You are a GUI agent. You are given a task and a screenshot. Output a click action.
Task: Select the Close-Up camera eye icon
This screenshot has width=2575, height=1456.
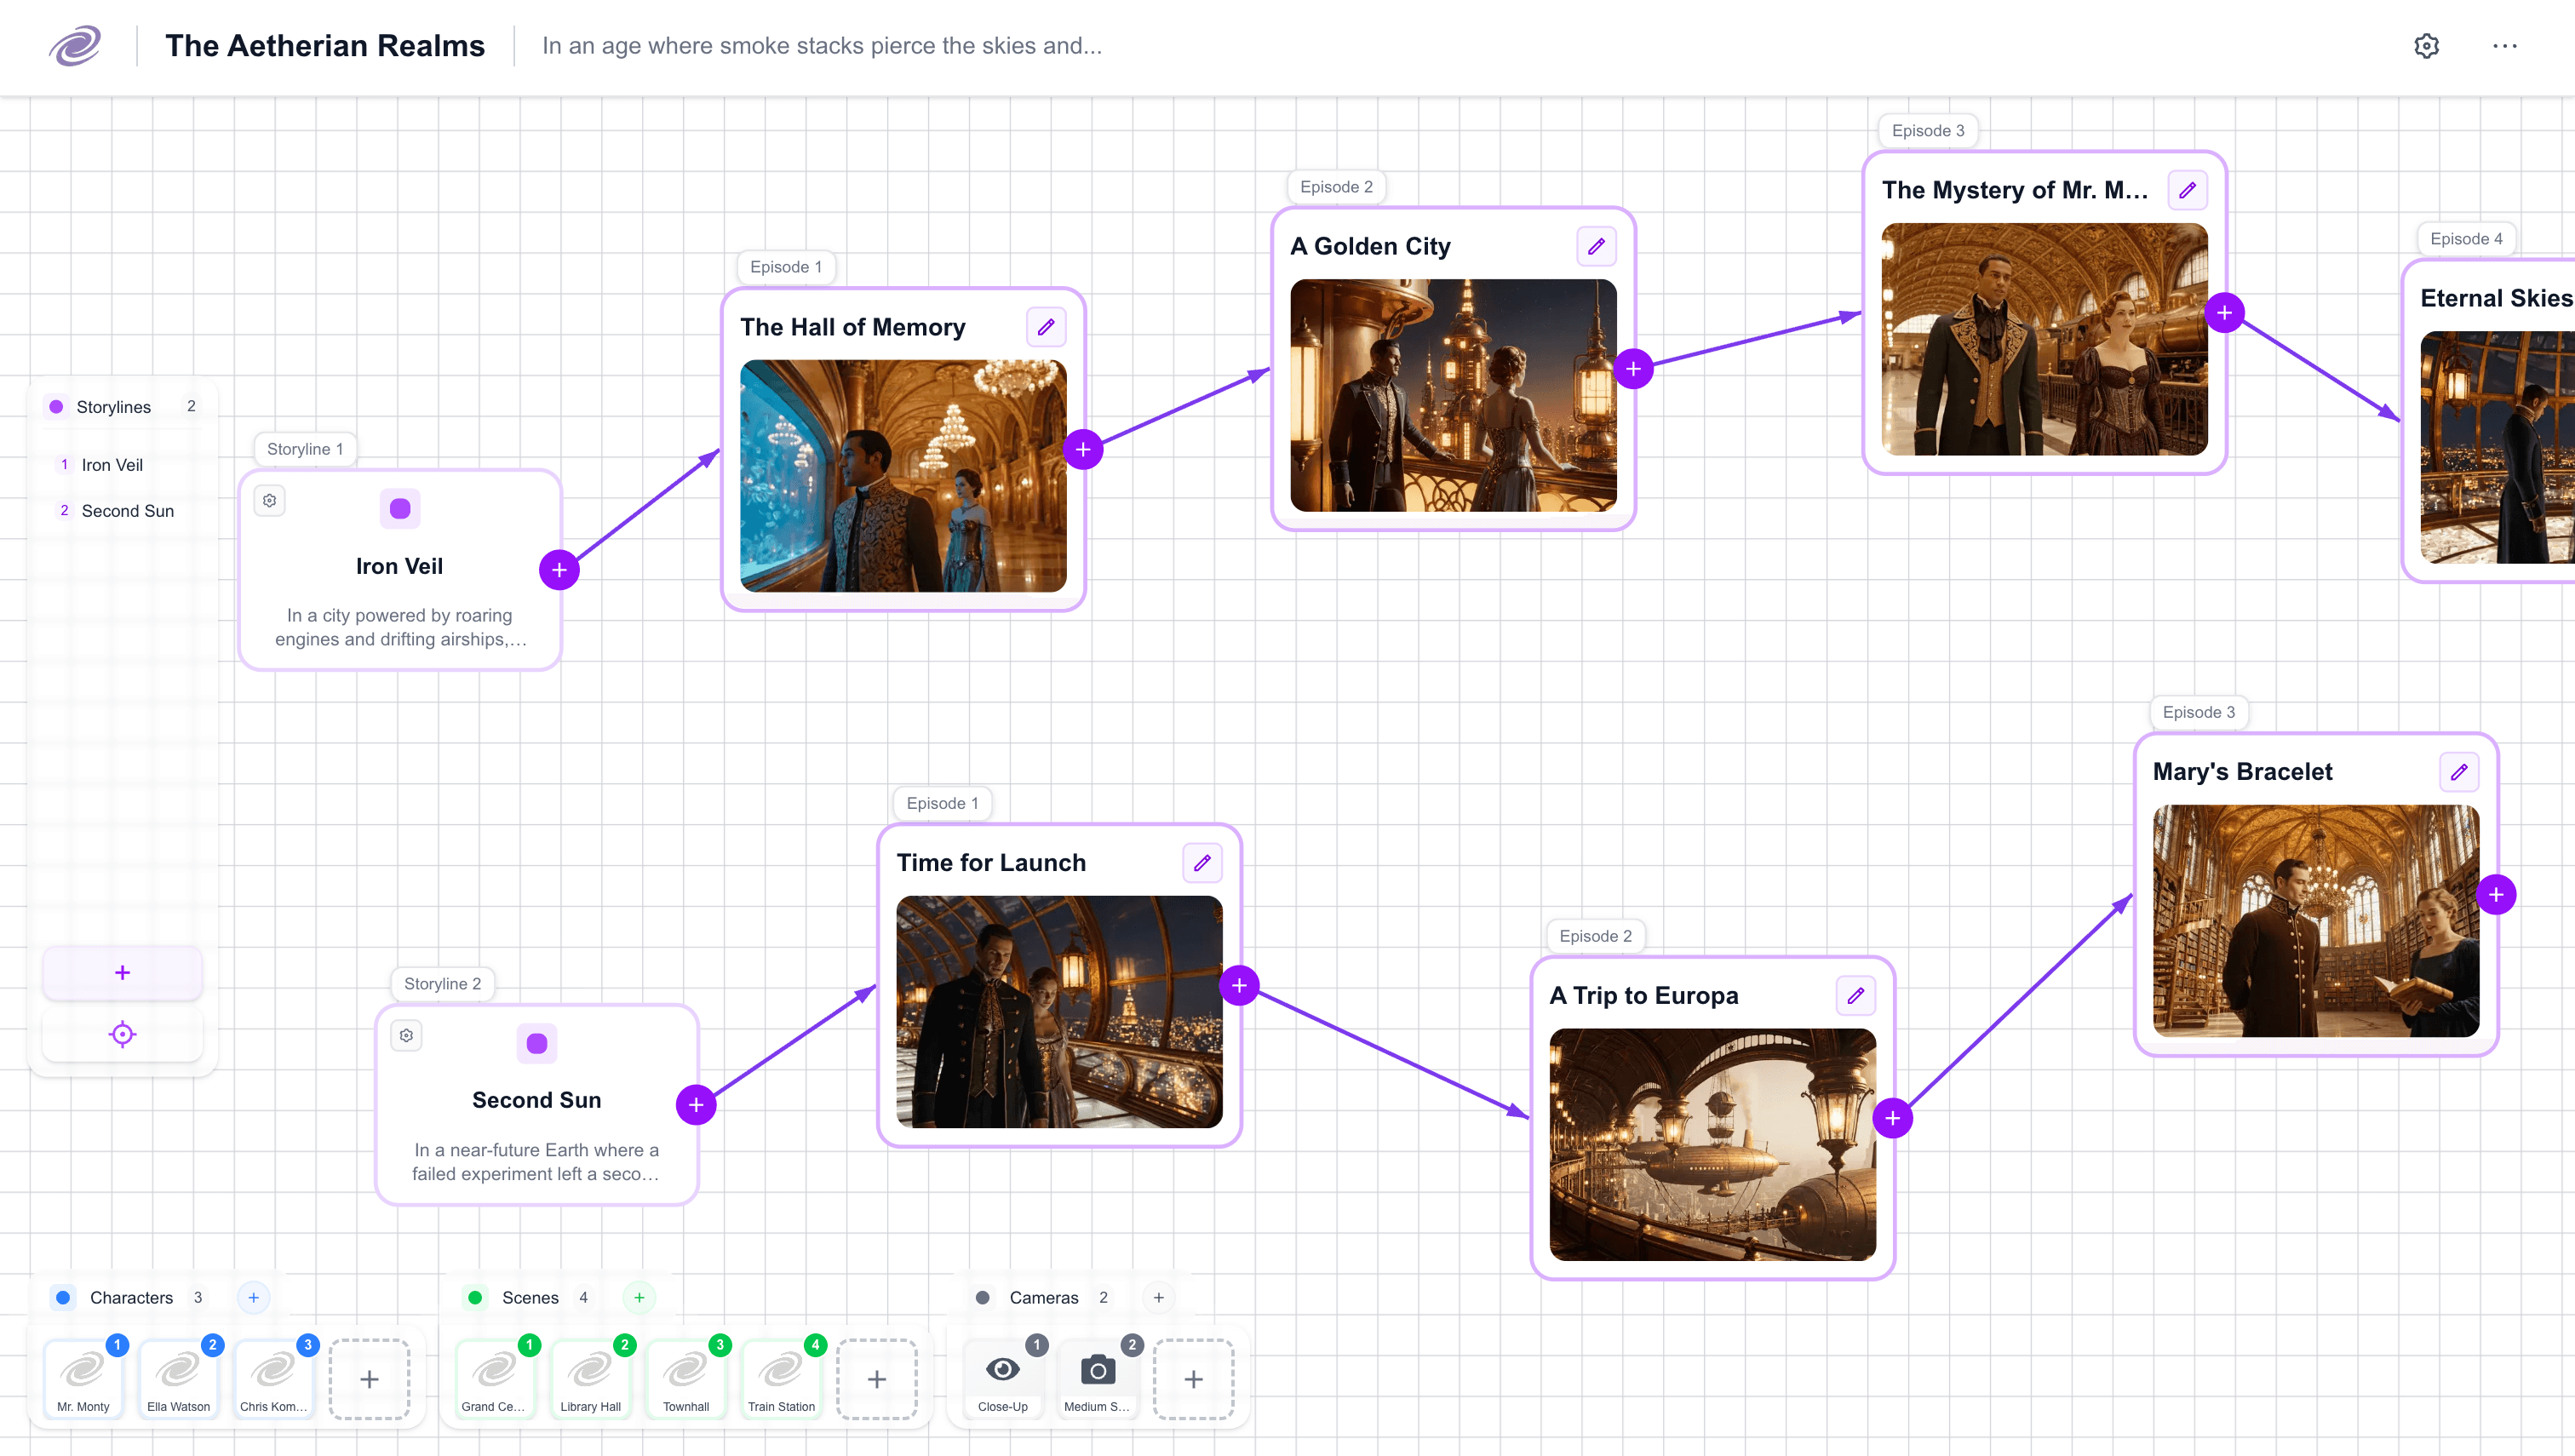point(1002,1370)
